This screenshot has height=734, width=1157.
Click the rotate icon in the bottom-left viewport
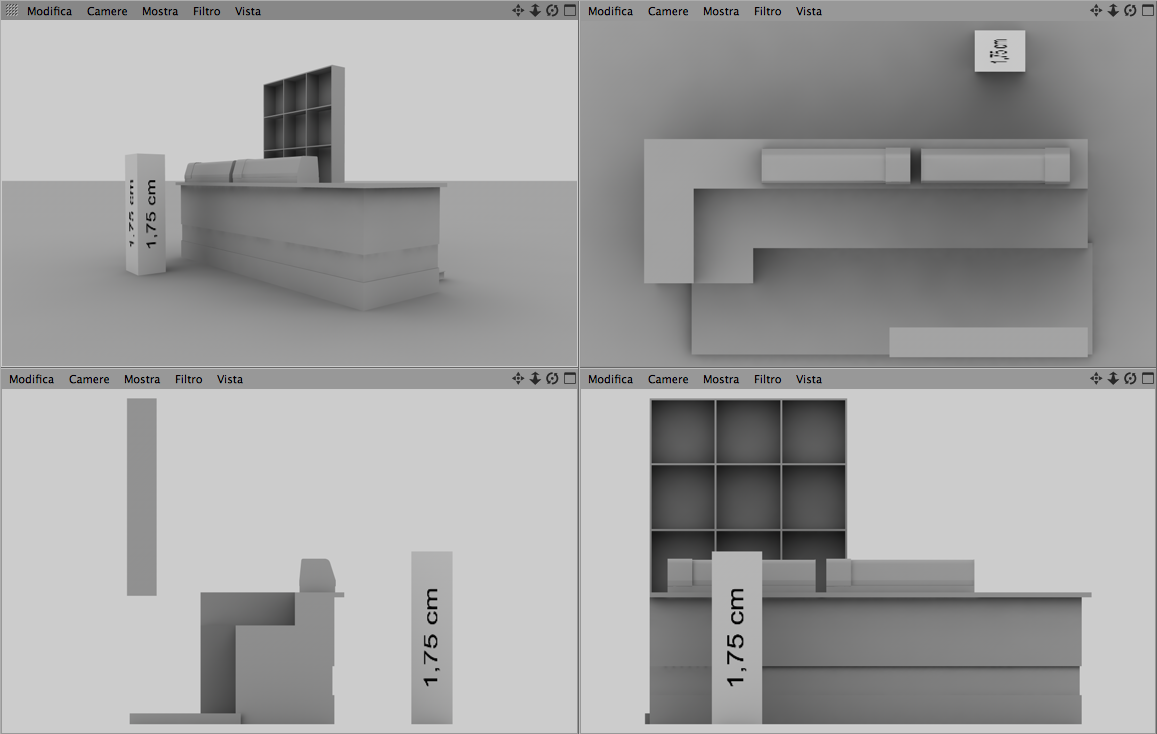[552, 378]
